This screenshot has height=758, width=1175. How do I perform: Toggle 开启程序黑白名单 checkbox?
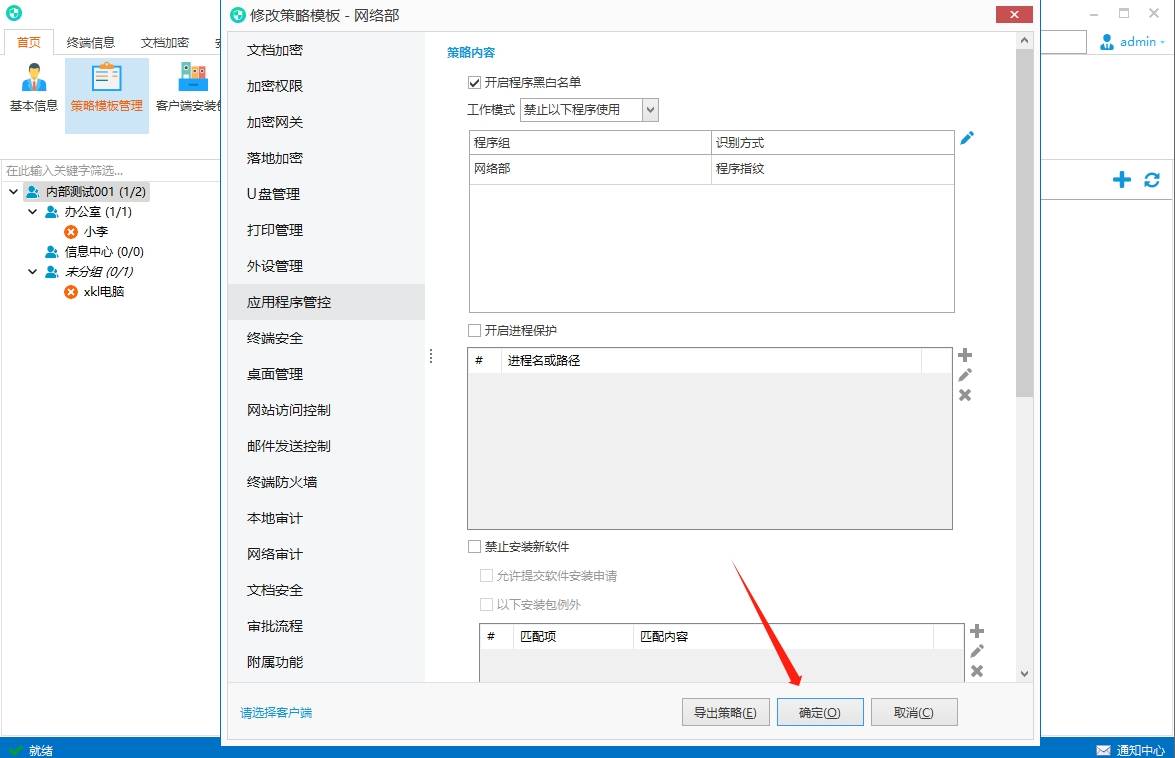tap(474, 82)
